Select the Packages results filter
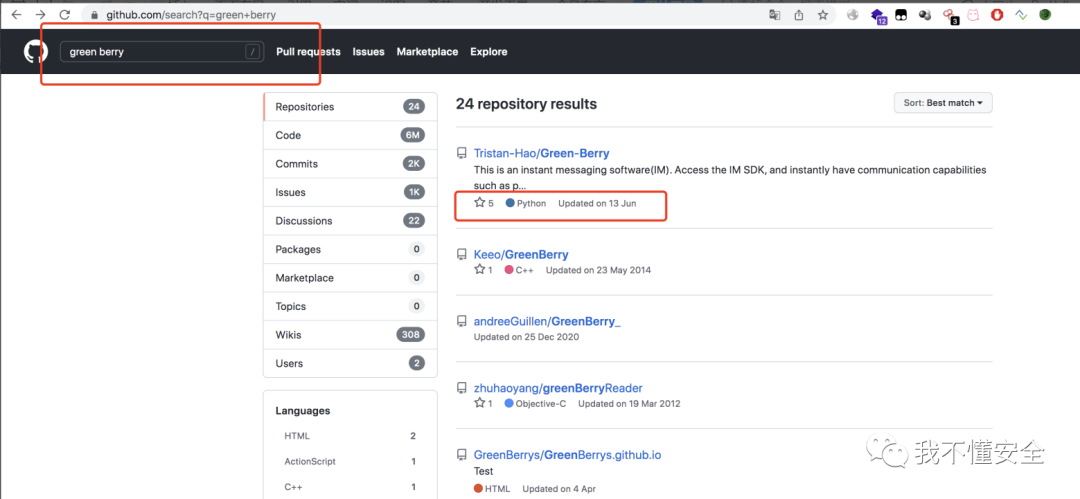Screen dimensions: 1080x499 click(350, 250)
